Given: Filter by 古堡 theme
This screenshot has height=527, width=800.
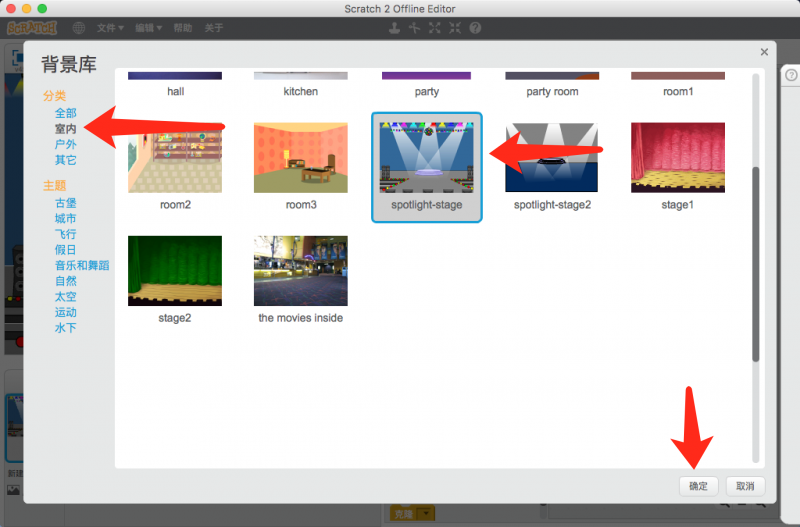Looking at the screenshot, I should 66,203.
